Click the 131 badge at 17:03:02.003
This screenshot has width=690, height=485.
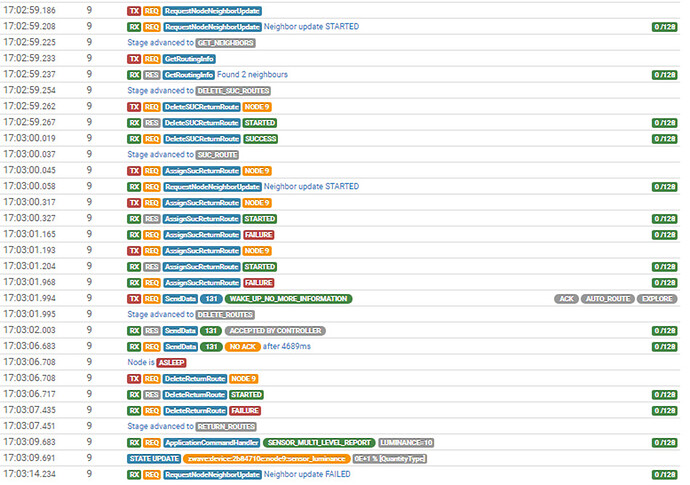211,331
